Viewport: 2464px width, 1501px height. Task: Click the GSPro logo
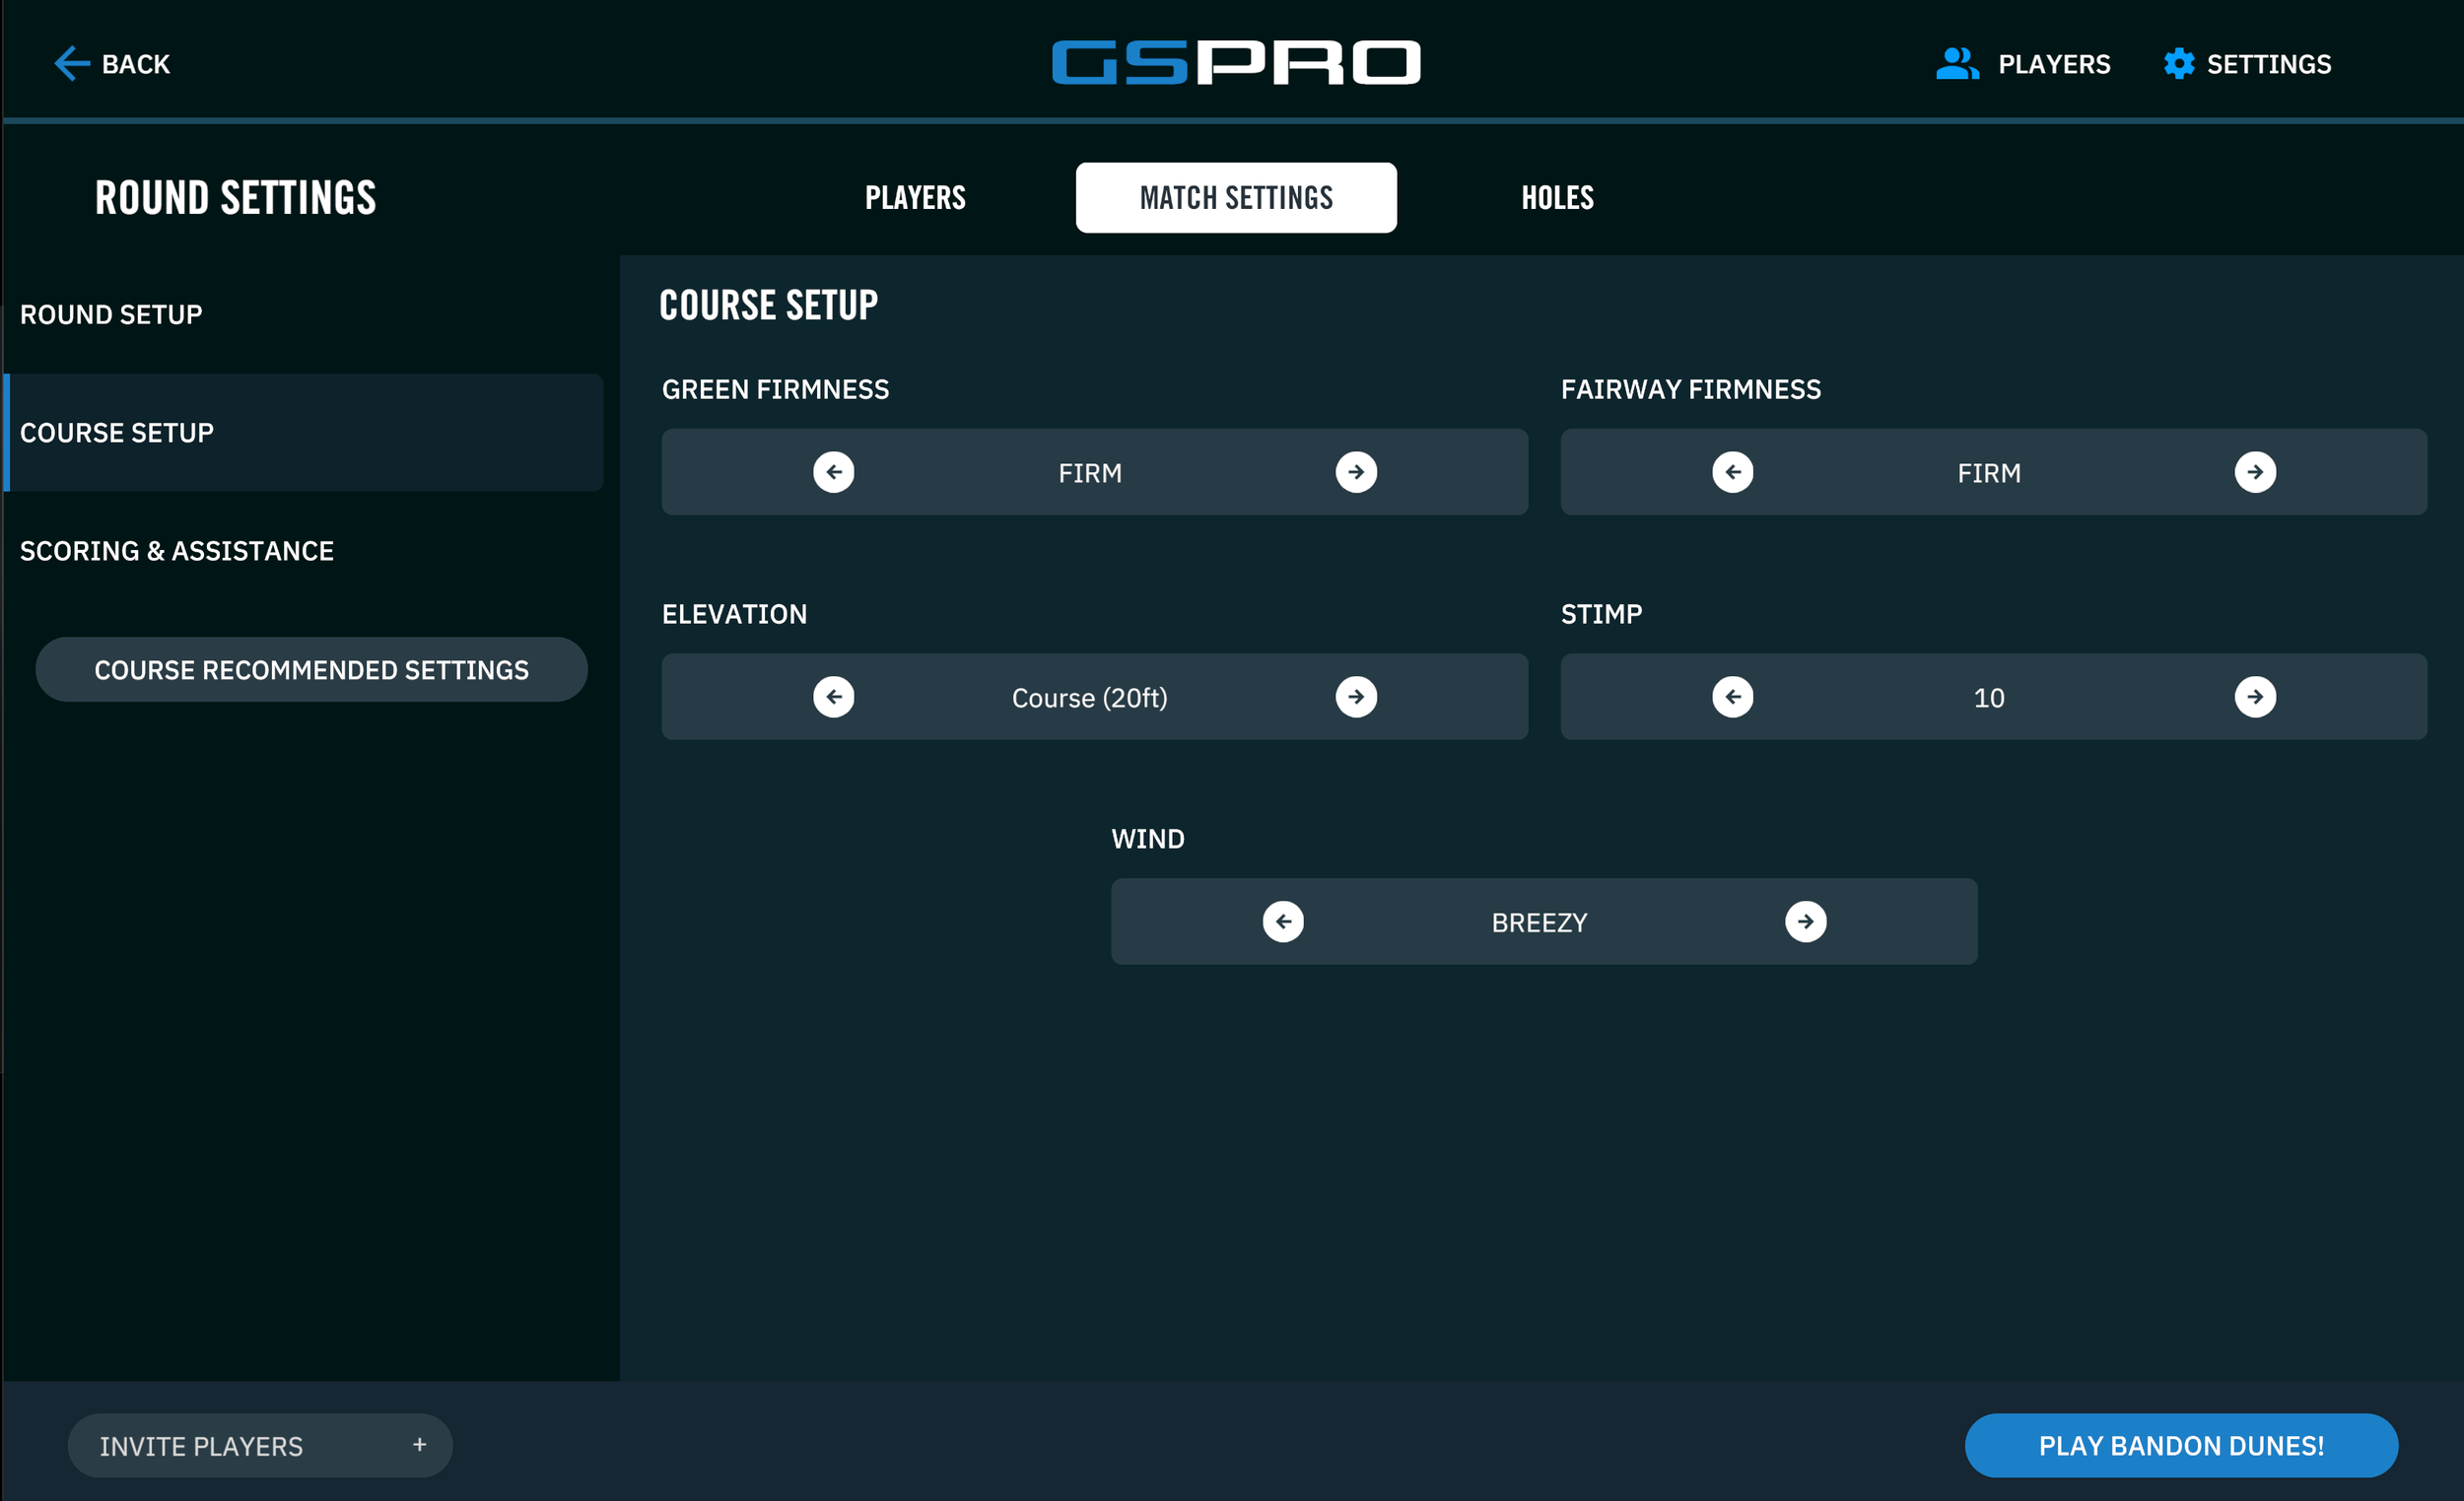[x=1235, y=62]
